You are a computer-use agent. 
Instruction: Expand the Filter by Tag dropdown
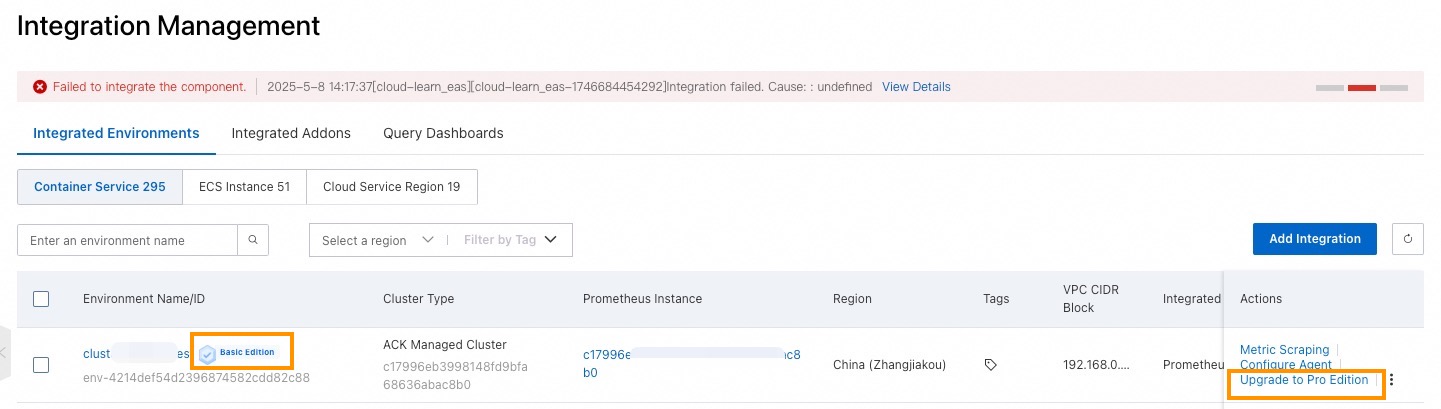pyautogui.click(x=510, y=240)
